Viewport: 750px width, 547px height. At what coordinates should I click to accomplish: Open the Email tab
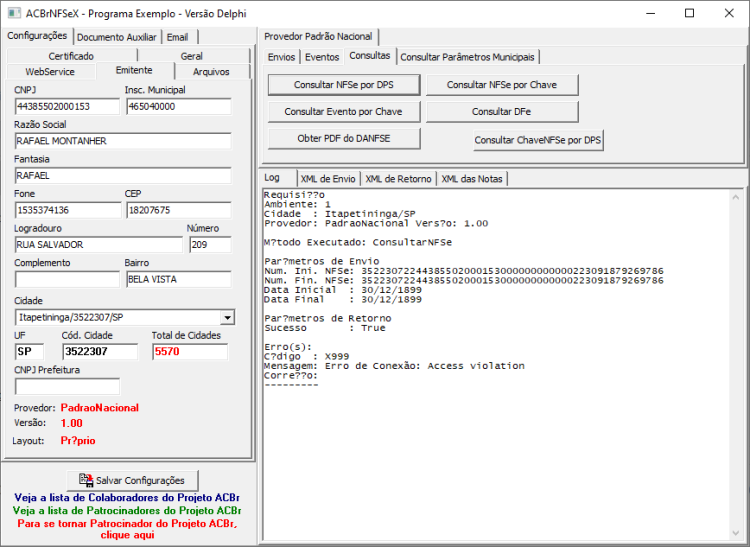[177, 37]
